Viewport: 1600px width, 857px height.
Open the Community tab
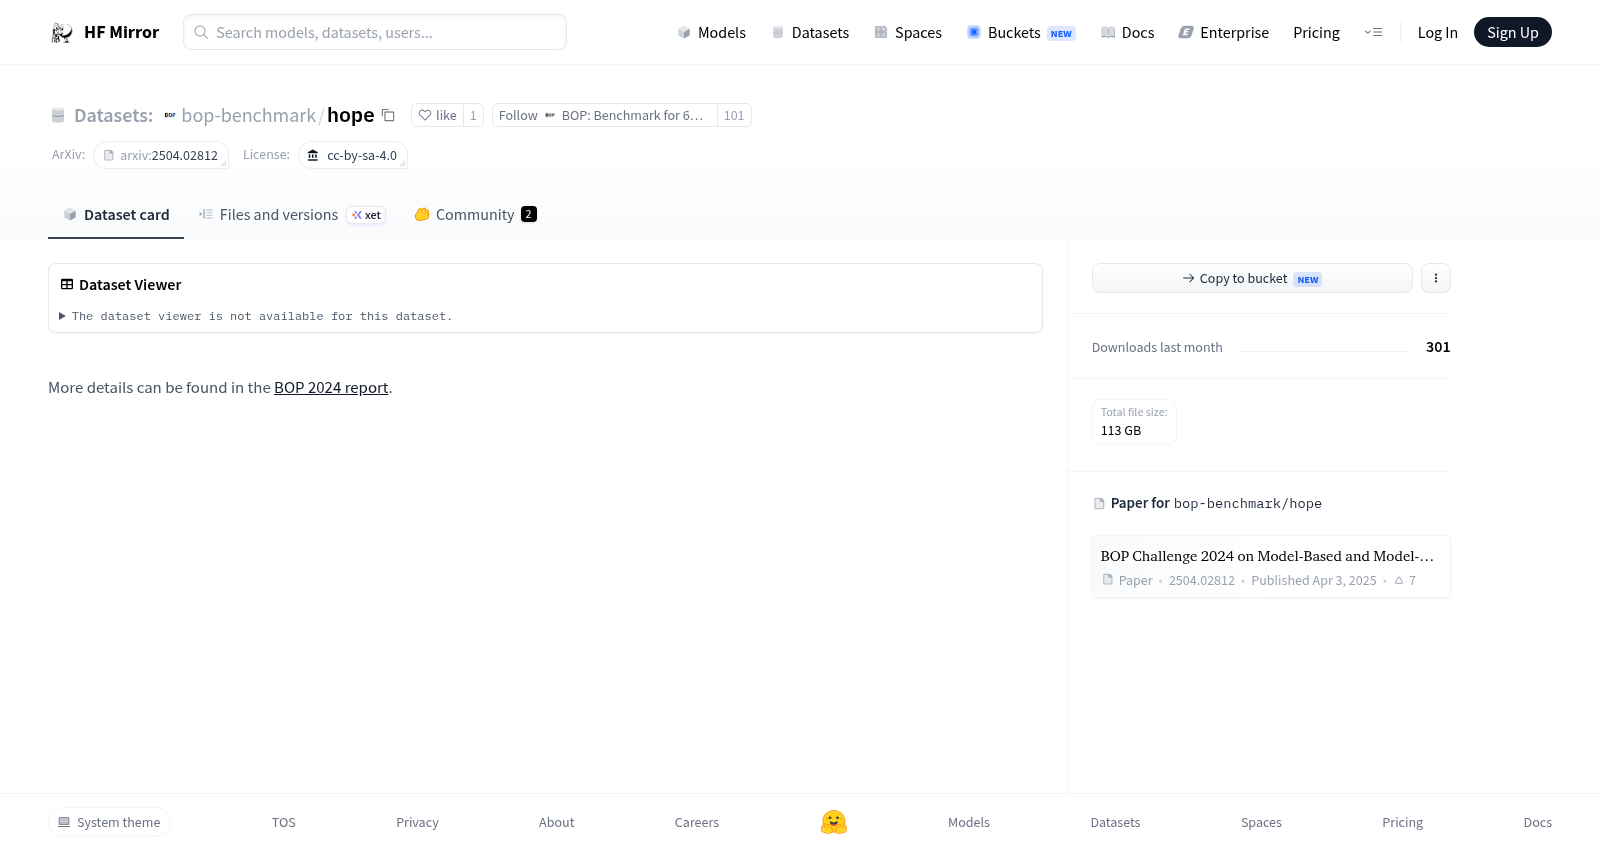click(x=475, y=215)
